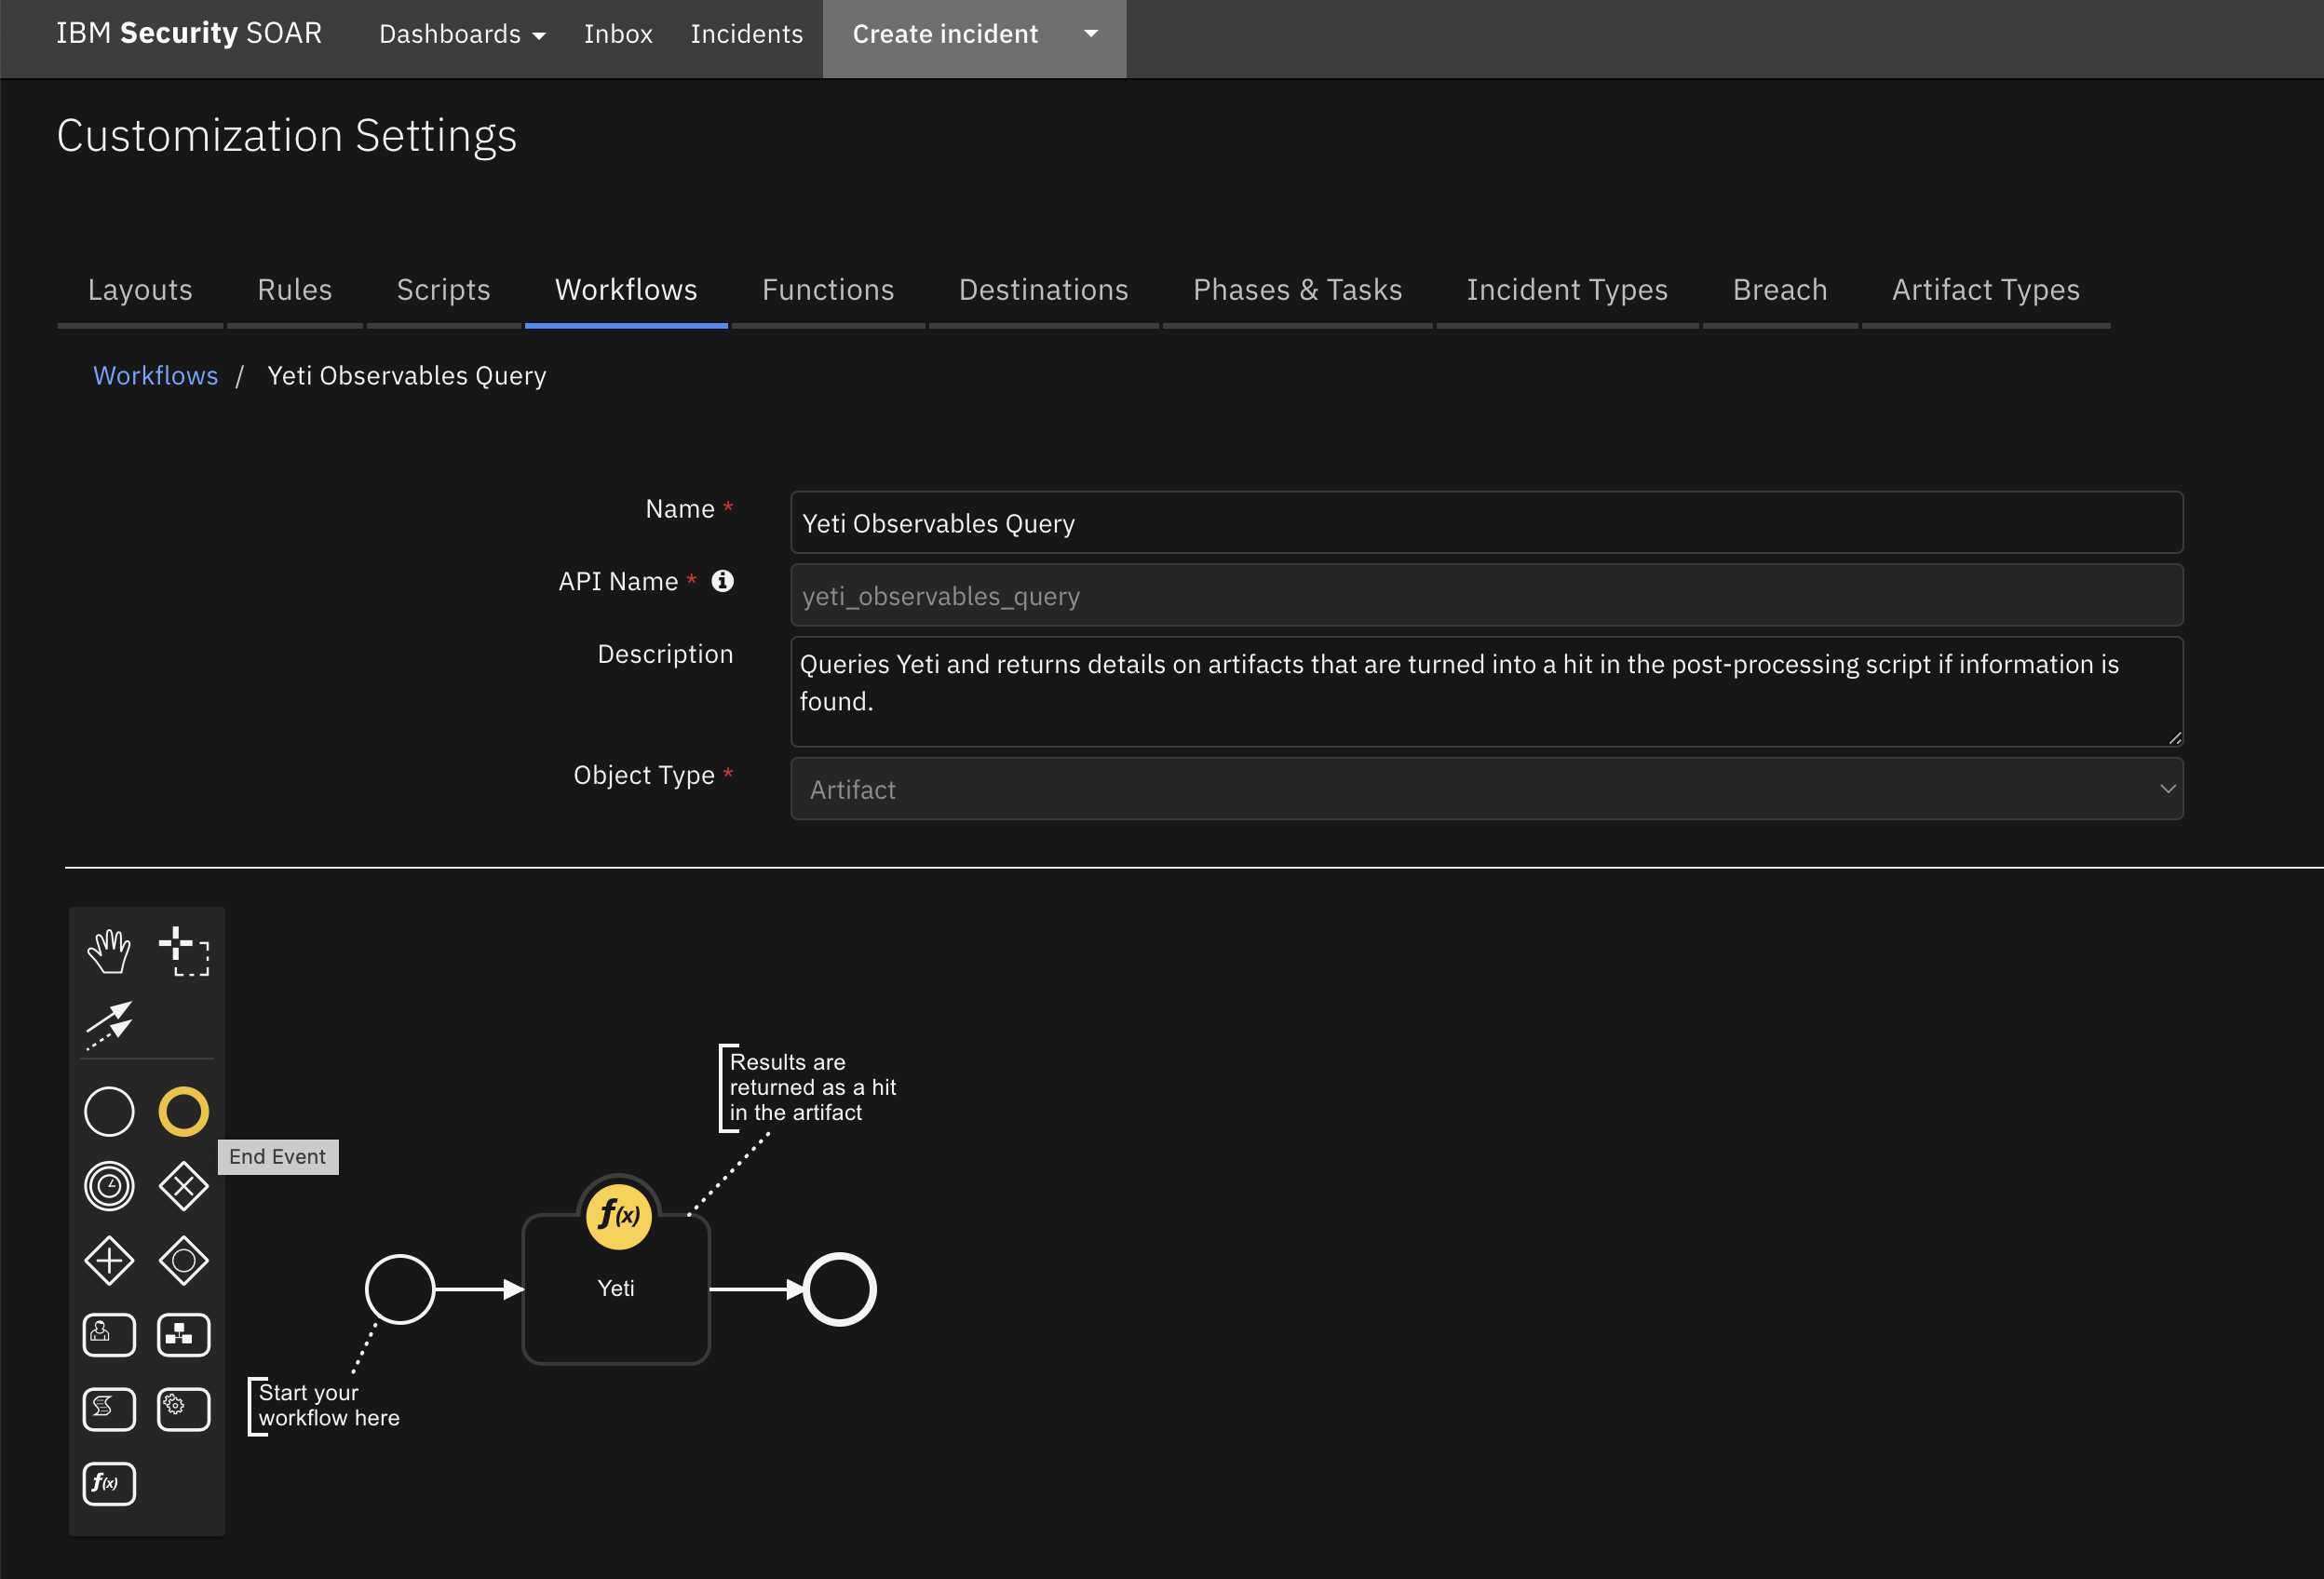Expand the Create incident arrow menu
The width and height of the screenshot is (2324, 1579).
(1091, 34)
